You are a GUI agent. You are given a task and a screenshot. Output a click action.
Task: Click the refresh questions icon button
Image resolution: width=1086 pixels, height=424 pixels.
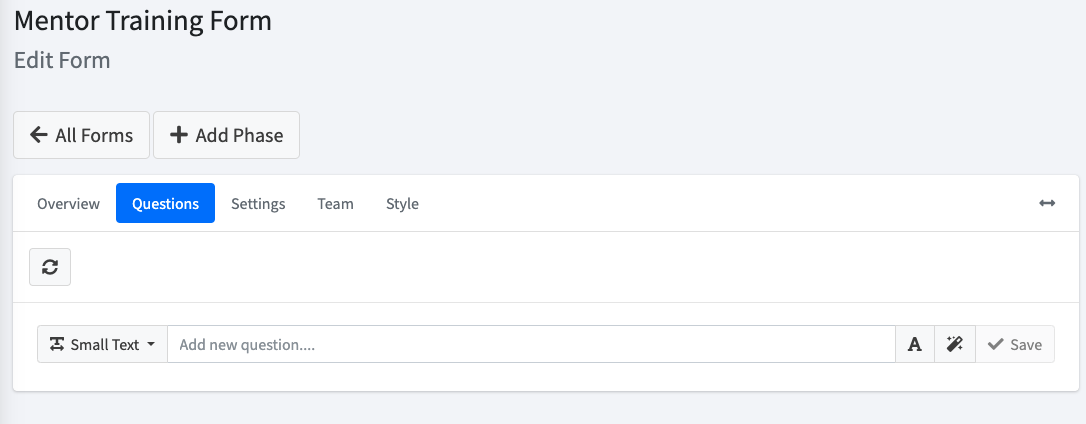point(50,267)
